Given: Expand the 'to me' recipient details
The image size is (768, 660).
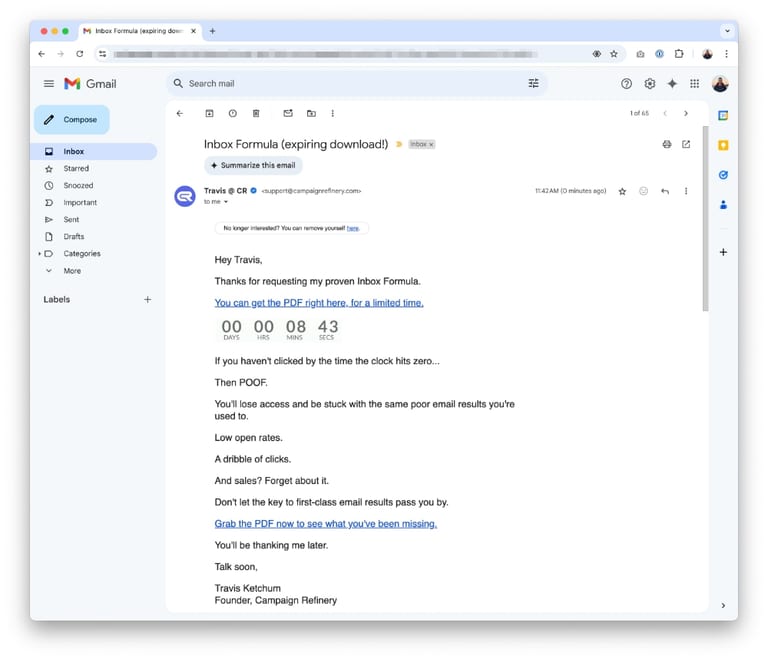Looking at the screenshot, I should [226, 202].
